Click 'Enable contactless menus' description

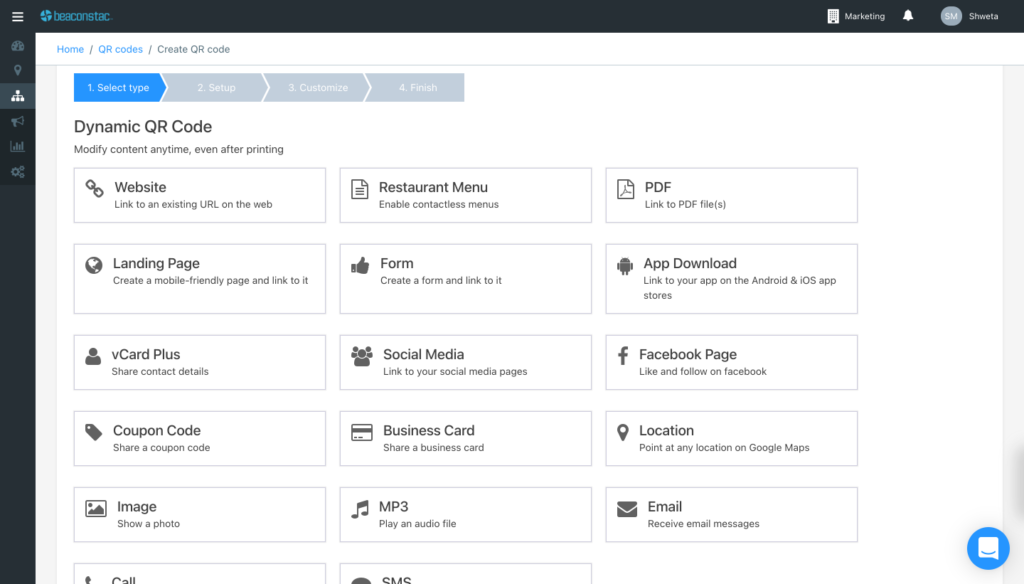(x=439, y=204)
